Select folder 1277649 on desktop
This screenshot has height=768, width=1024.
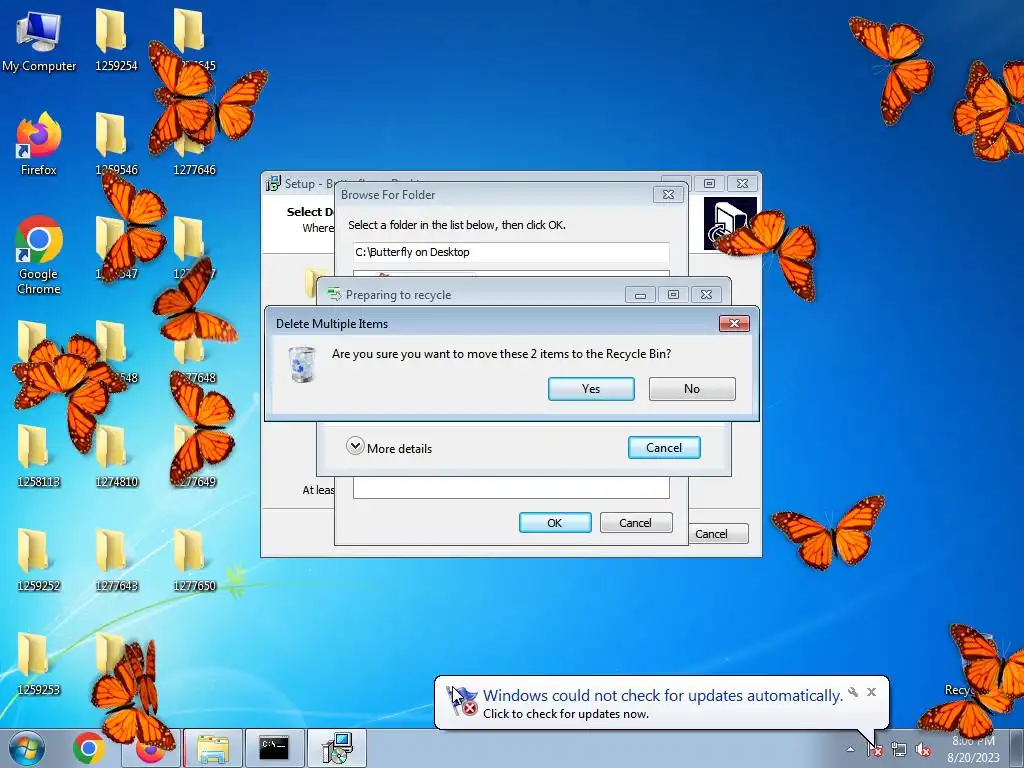(x=195, y=456)
